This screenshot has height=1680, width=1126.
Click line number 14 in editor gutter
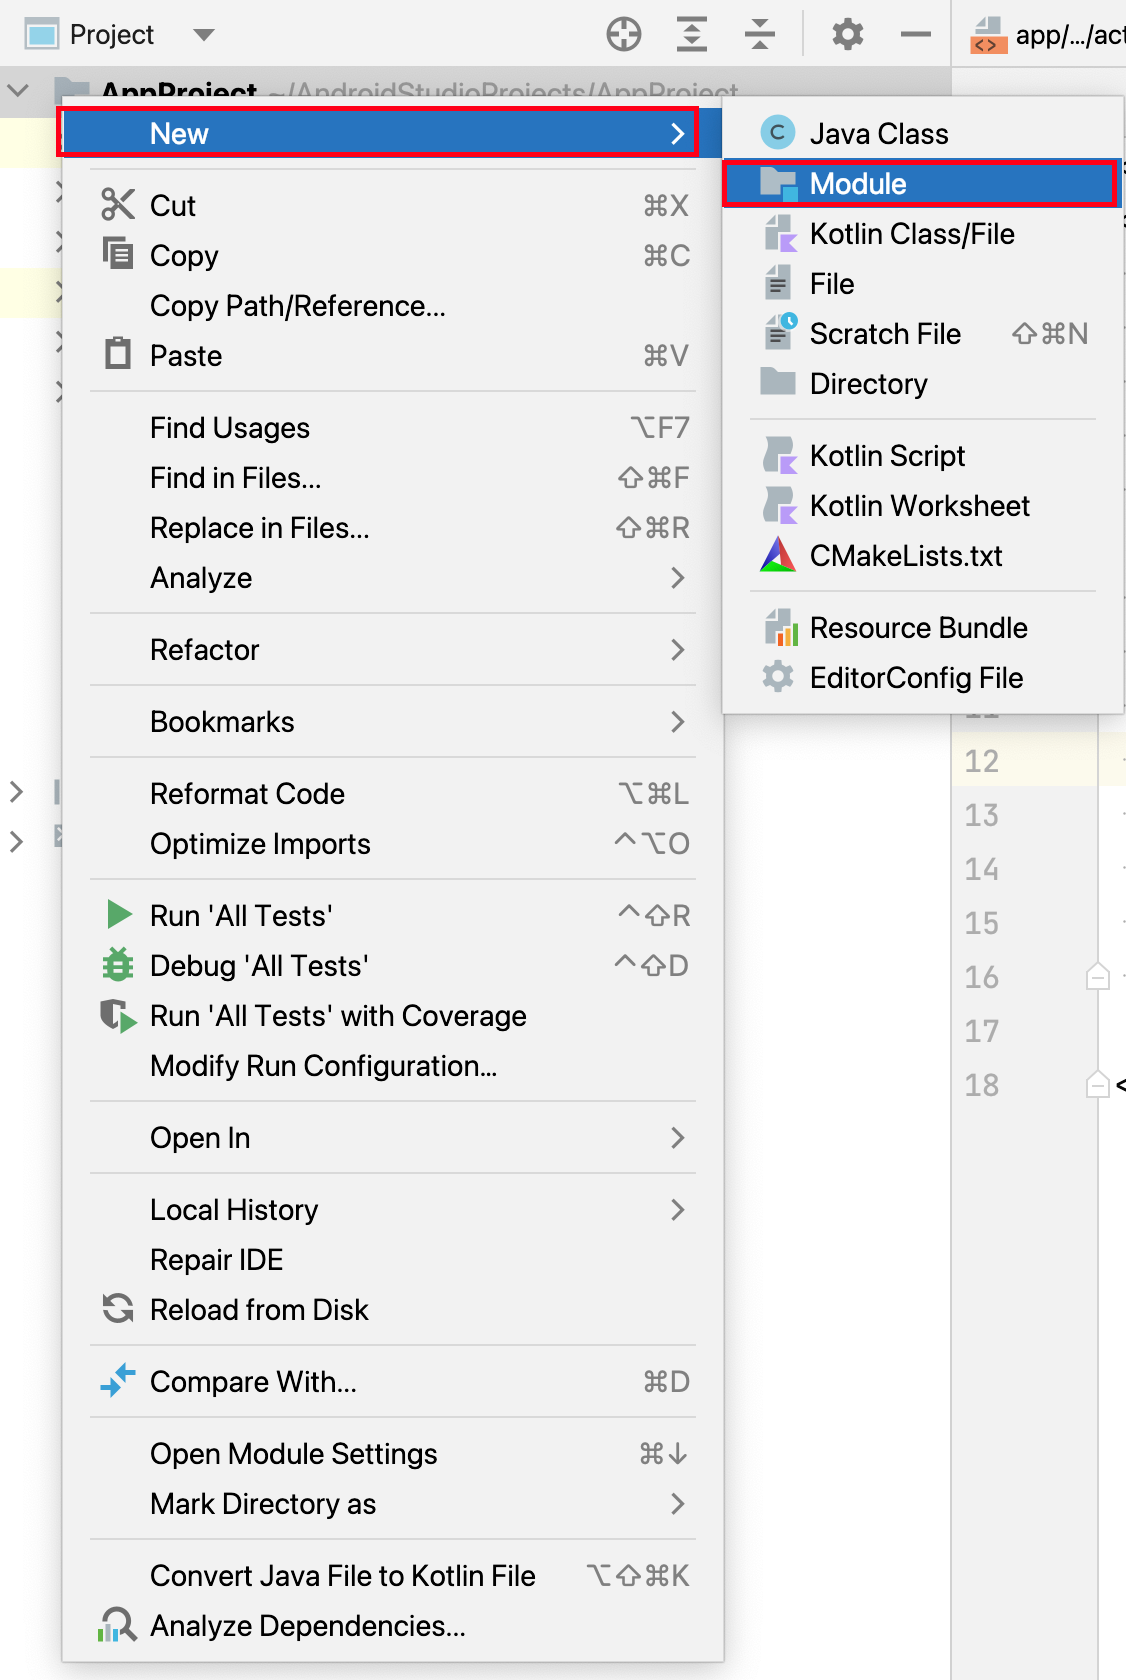(981, 869)
